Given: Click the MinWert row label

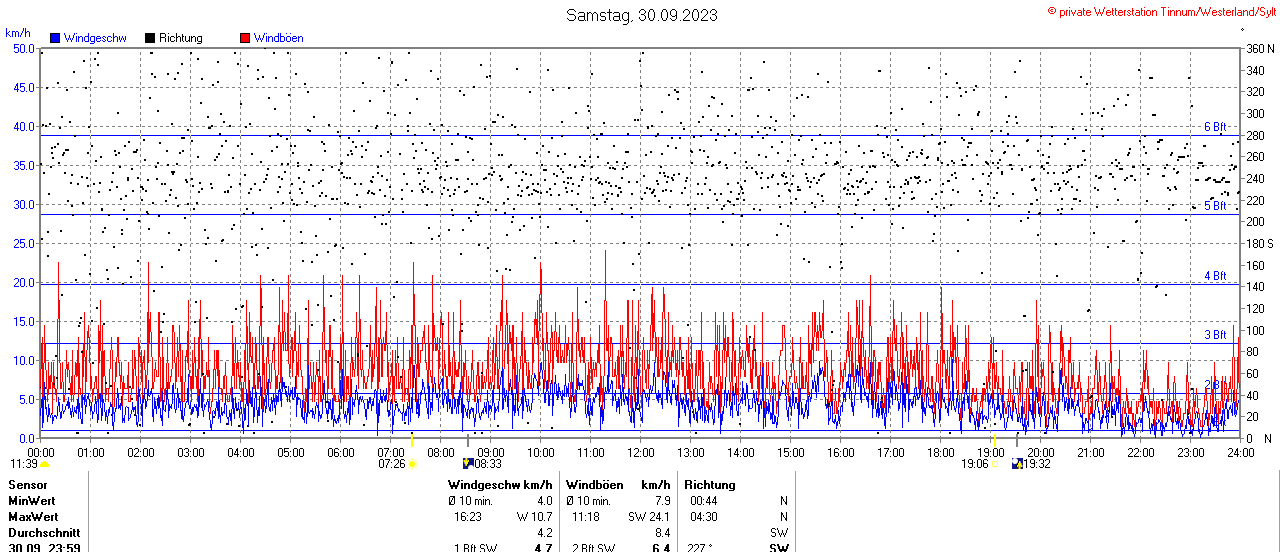Looking at the screenshot, I should click(32, 501).
